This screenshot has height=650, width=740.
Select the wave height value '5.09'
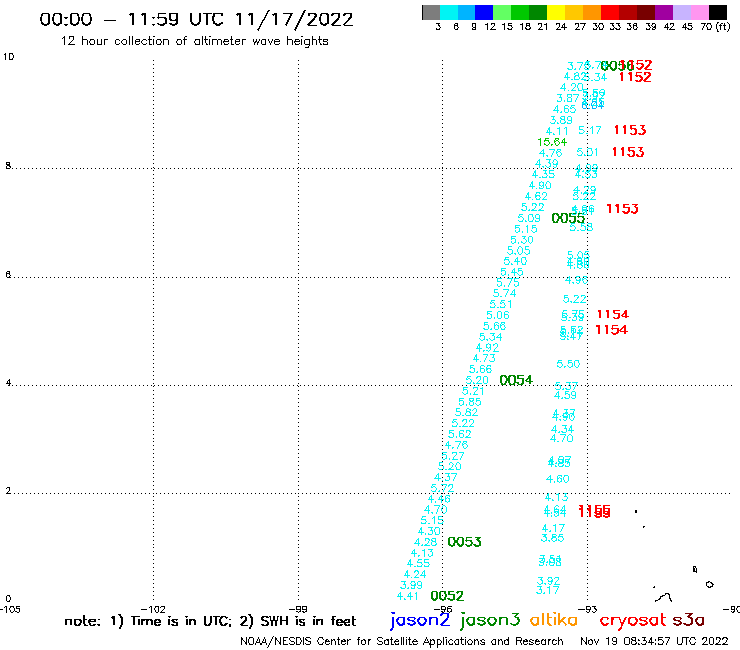click(x=529, y=218)
